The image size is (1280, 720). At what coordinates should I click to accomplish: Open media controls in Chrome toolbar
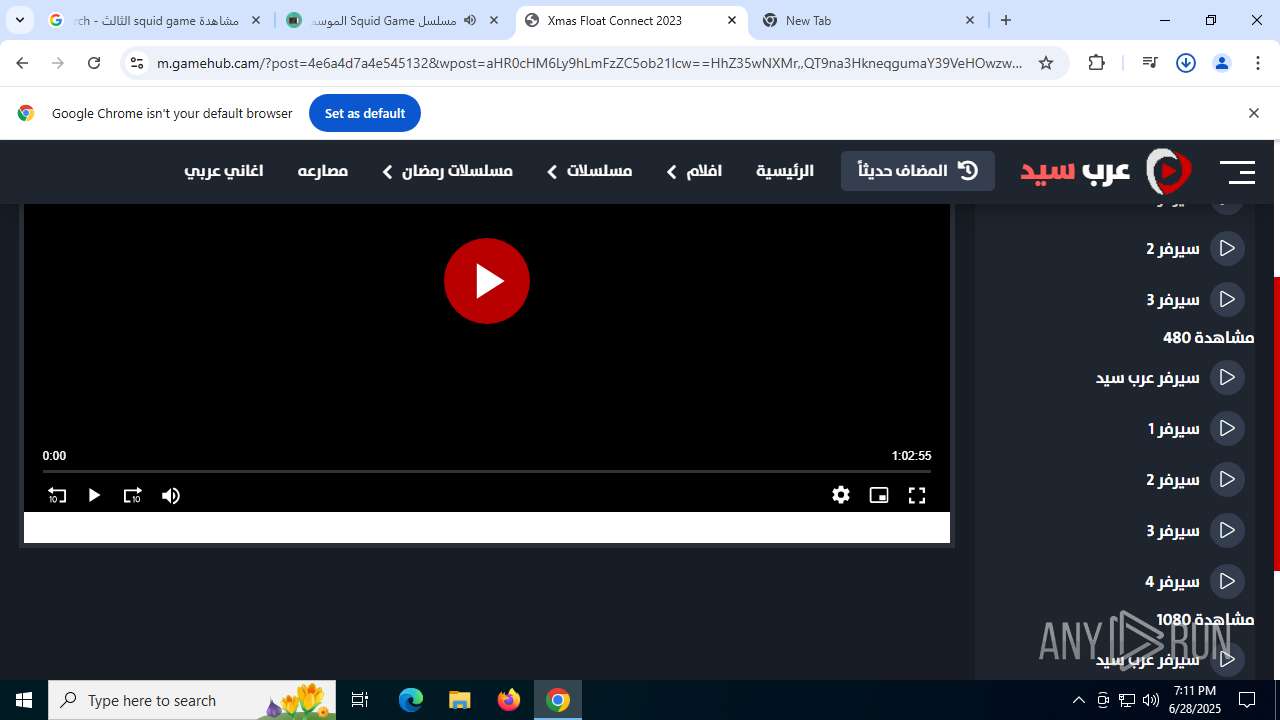pyautogui.click(x=1150, y=63)
